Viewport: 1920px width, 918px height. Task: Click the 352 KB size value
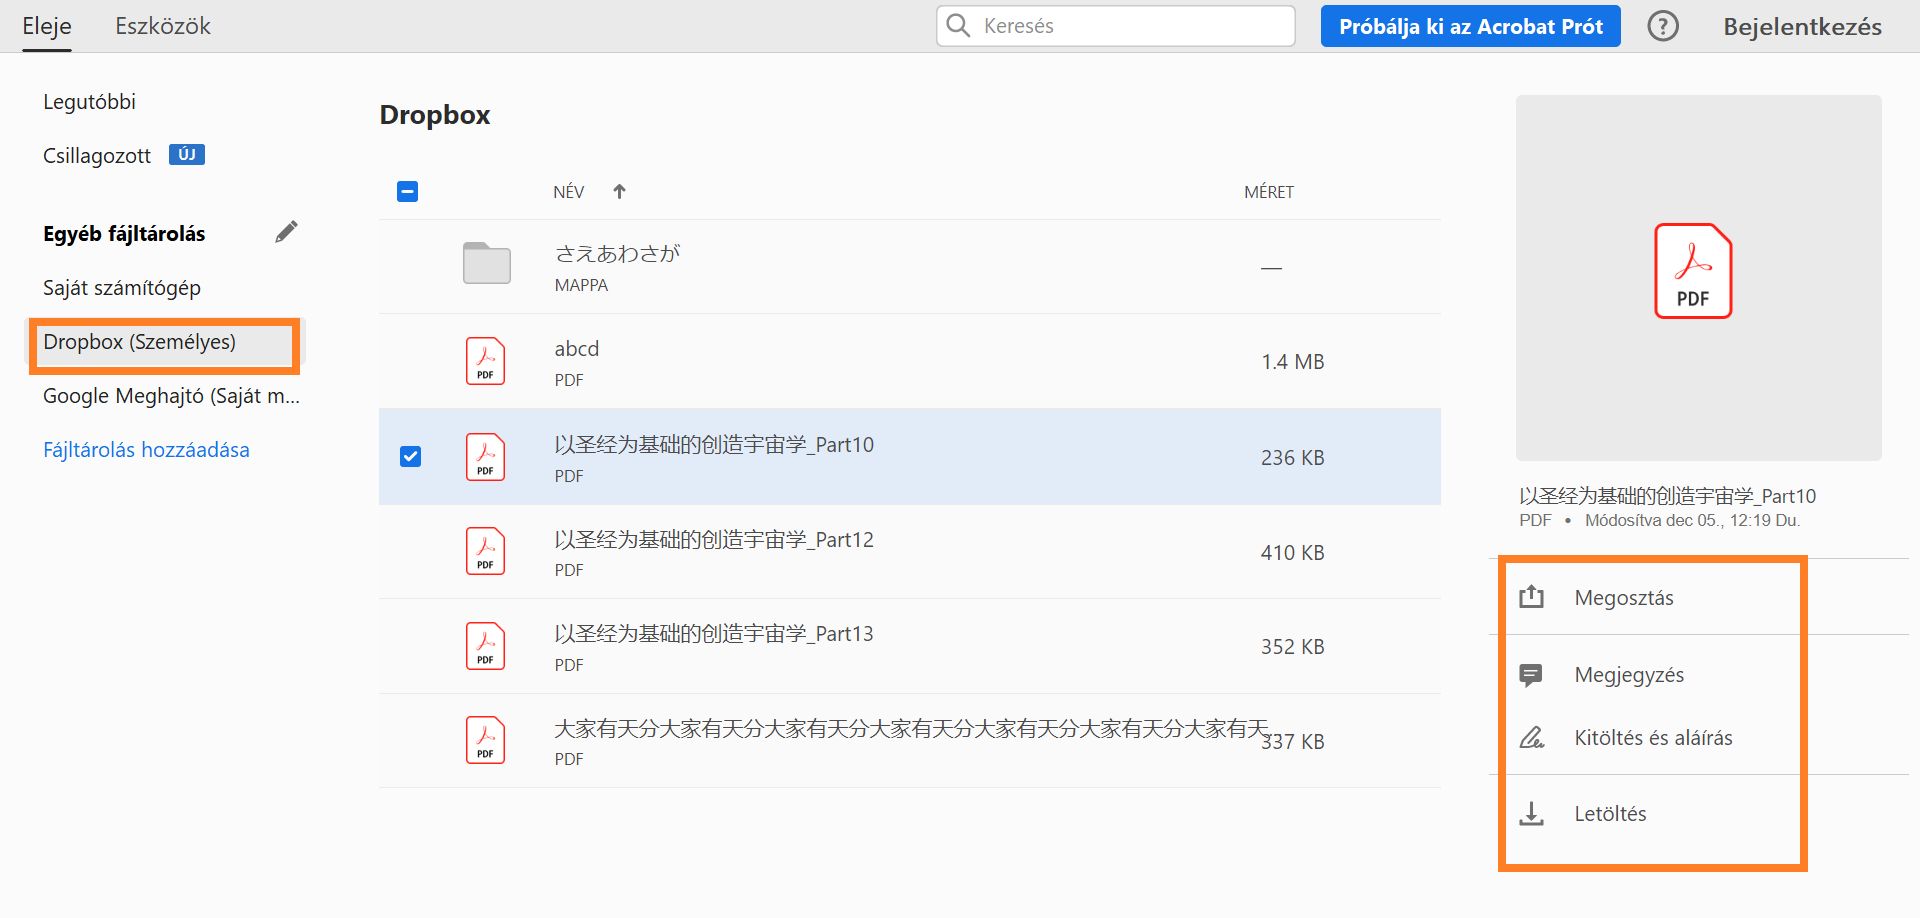[x=1292, y=647]
